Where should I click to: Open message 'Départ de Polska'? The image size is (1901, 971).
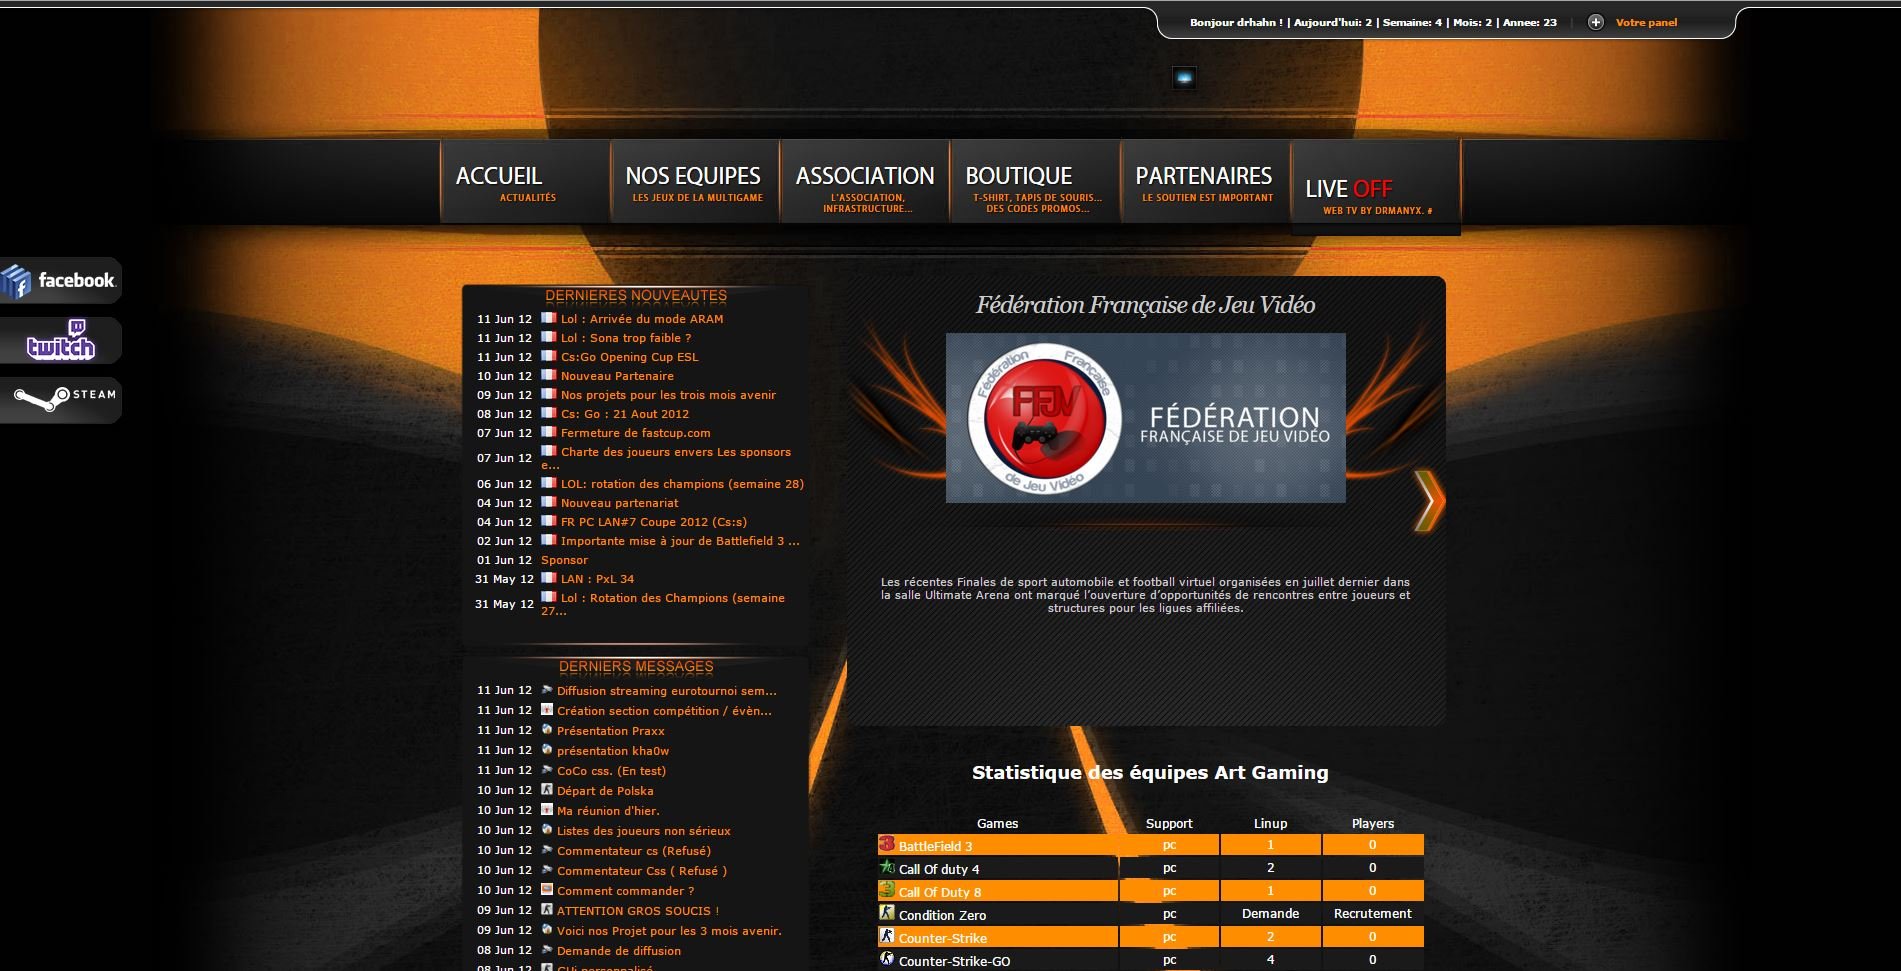[605, 791]
